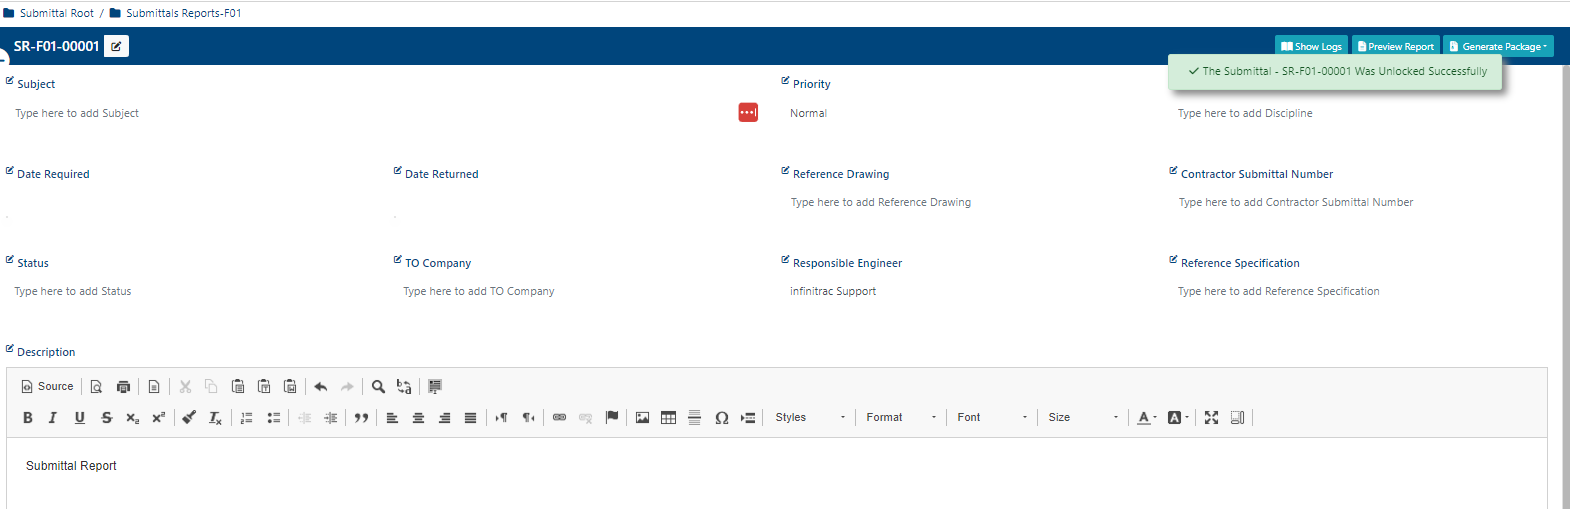Screen dimensions: 1570x509
Task: Click the Insert Link icon
Action: click(559, 418)
